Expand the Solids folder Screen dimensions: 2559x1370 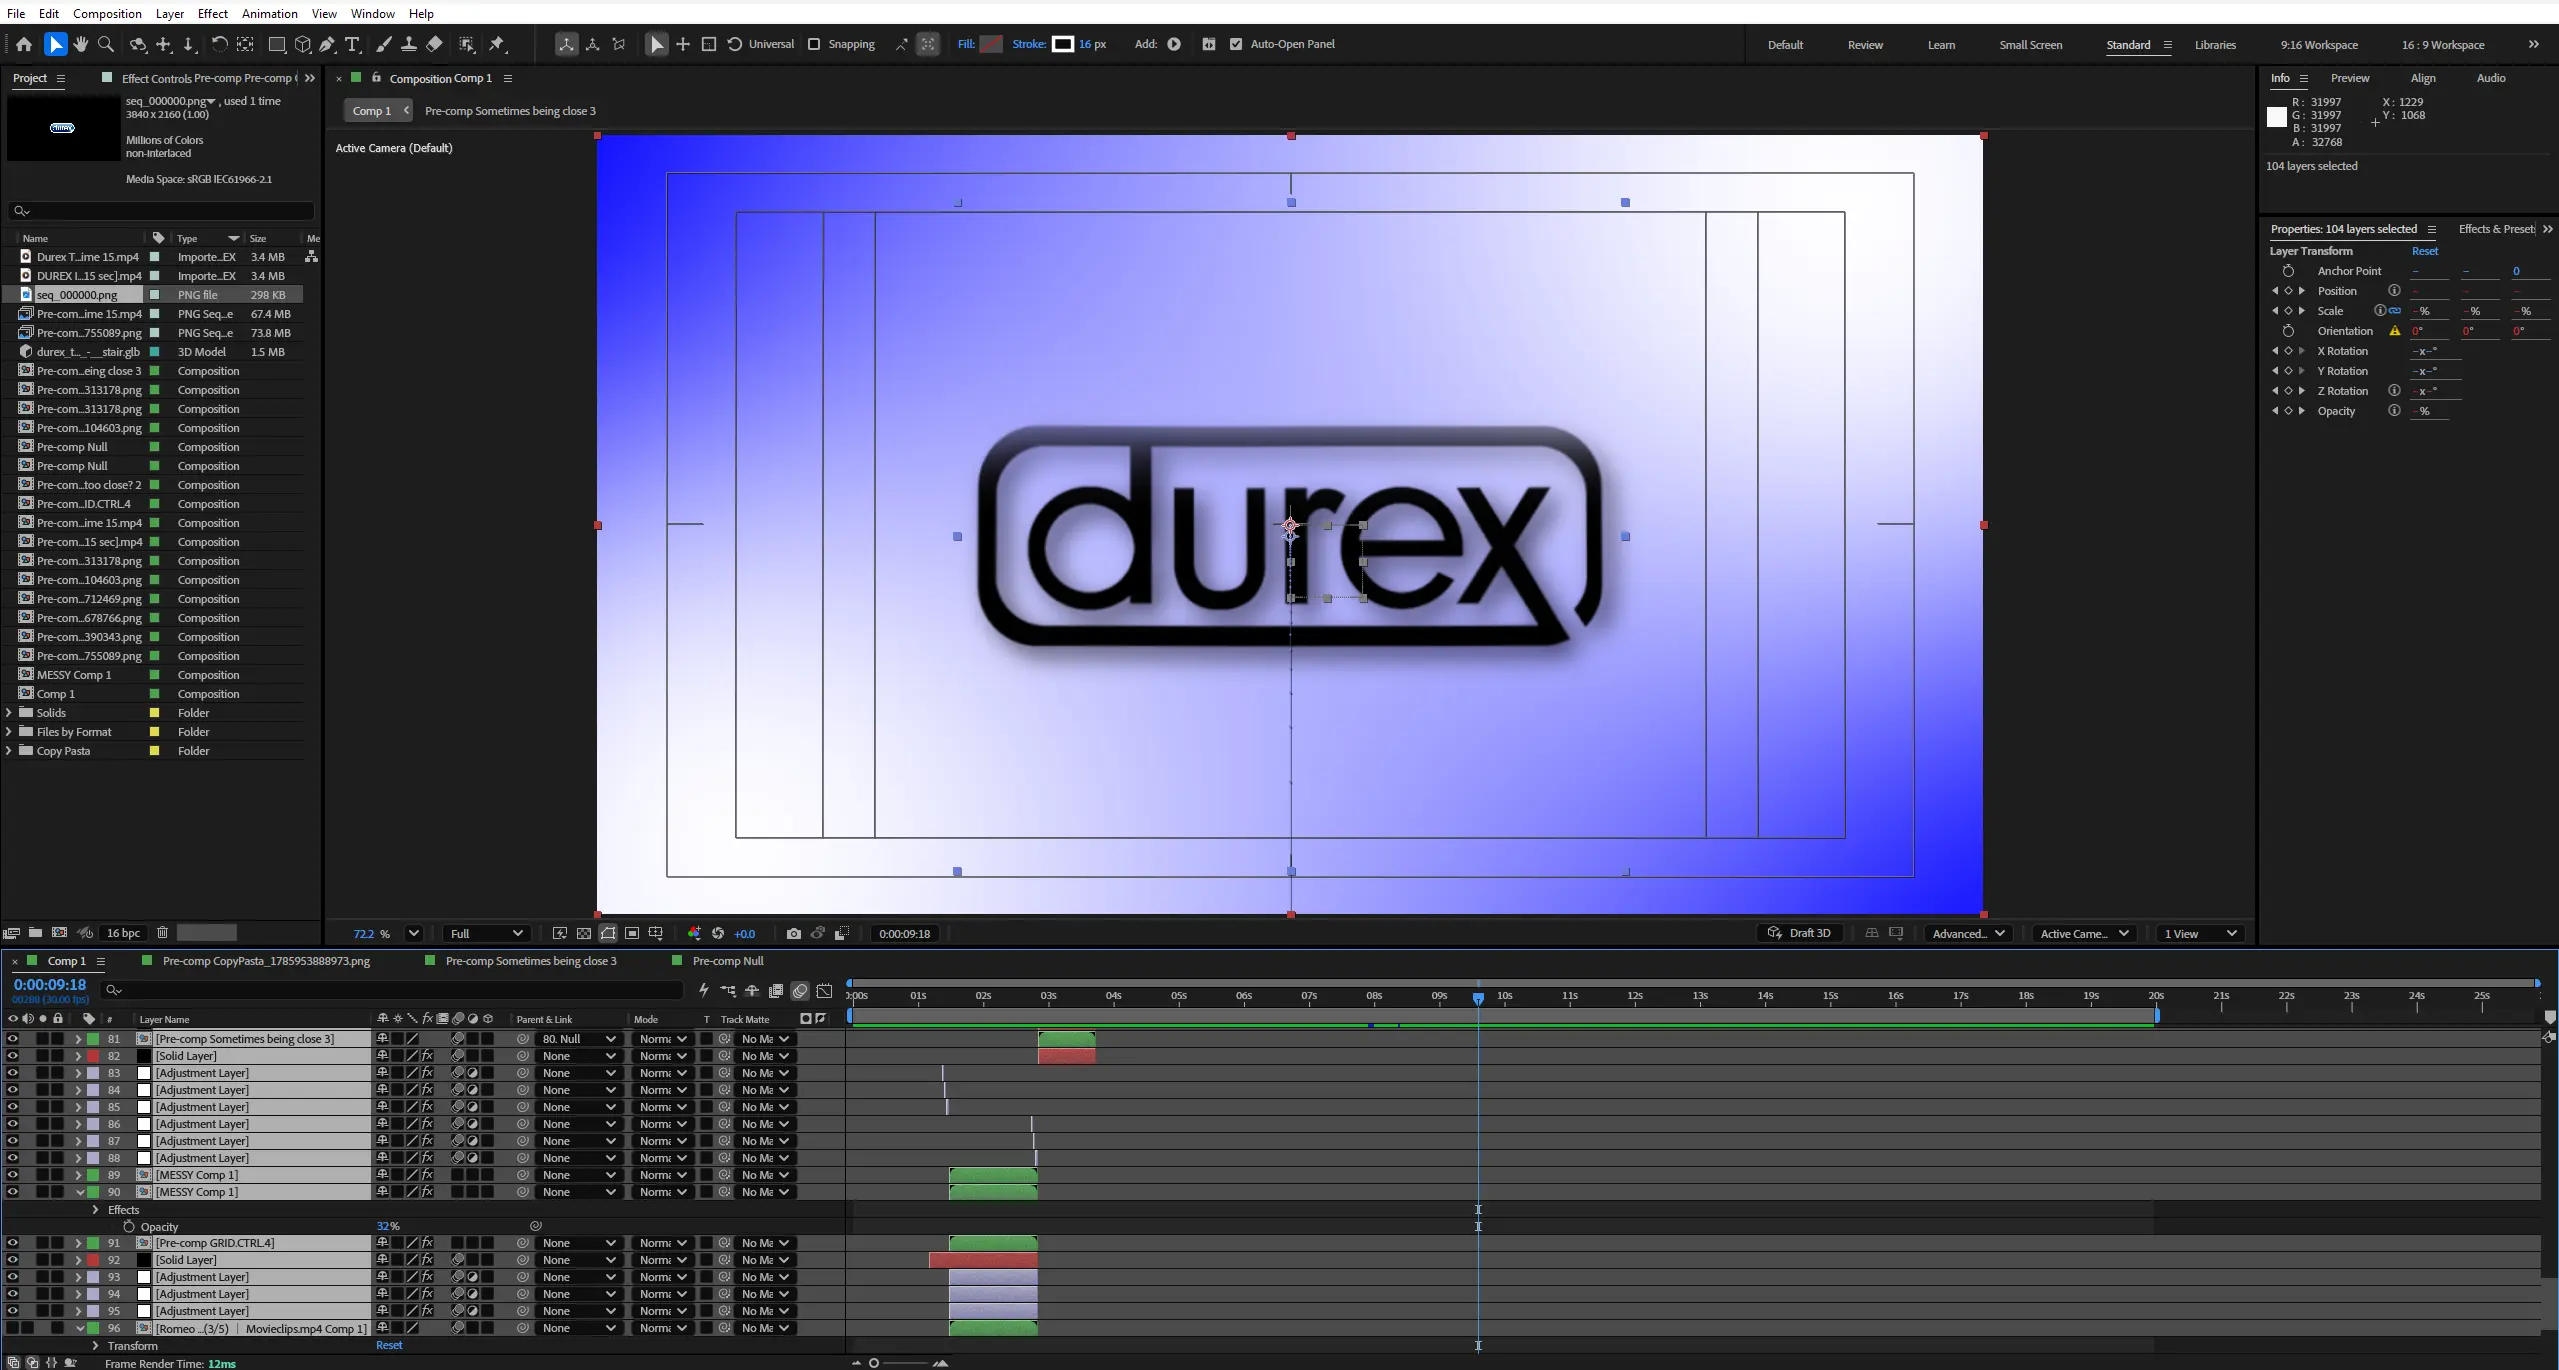(9, 713)
